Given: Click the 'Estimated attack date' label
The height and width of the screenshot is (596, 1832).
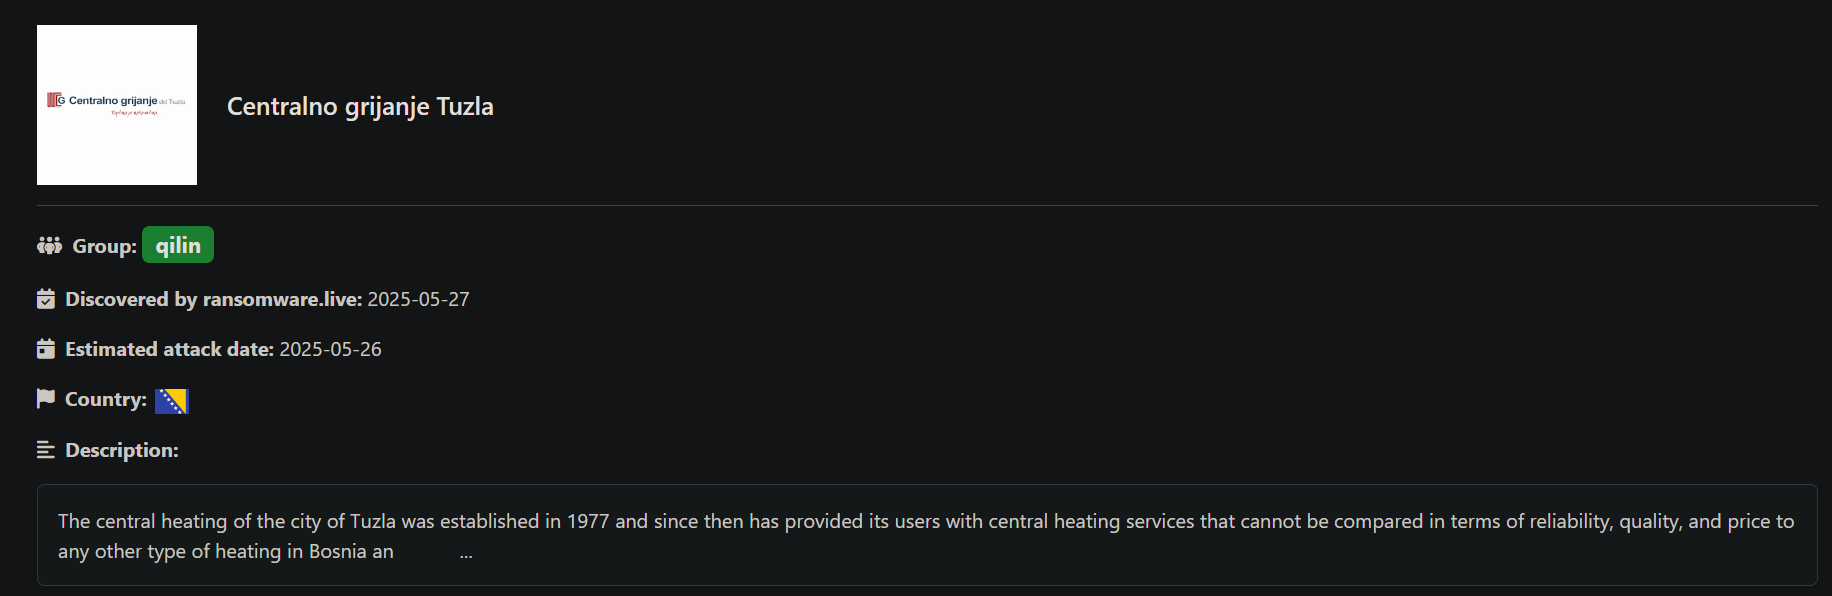Looking at the screenshot, I should coord(170,349).
